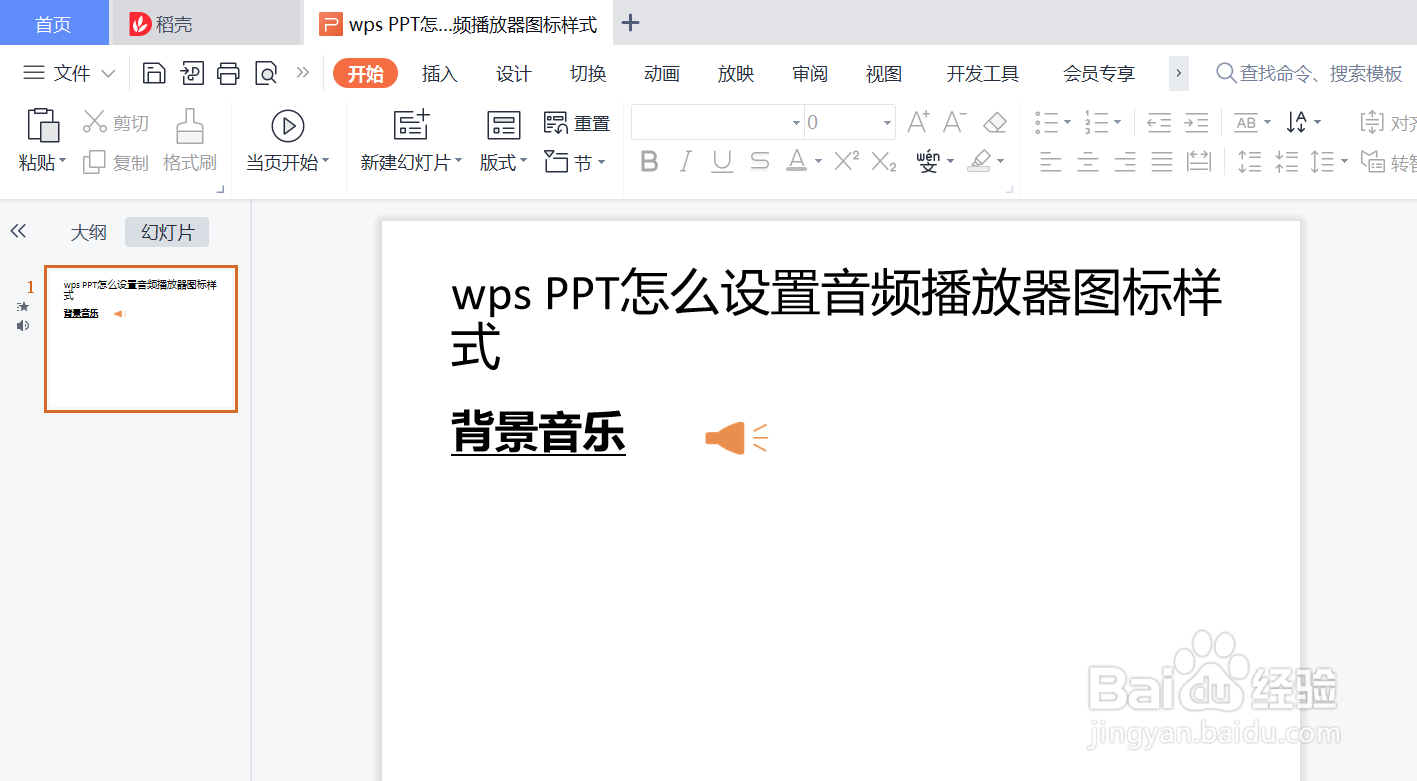Switch to the 插入 tab
The image size is (1417, 781).
[x=439, y=73]
